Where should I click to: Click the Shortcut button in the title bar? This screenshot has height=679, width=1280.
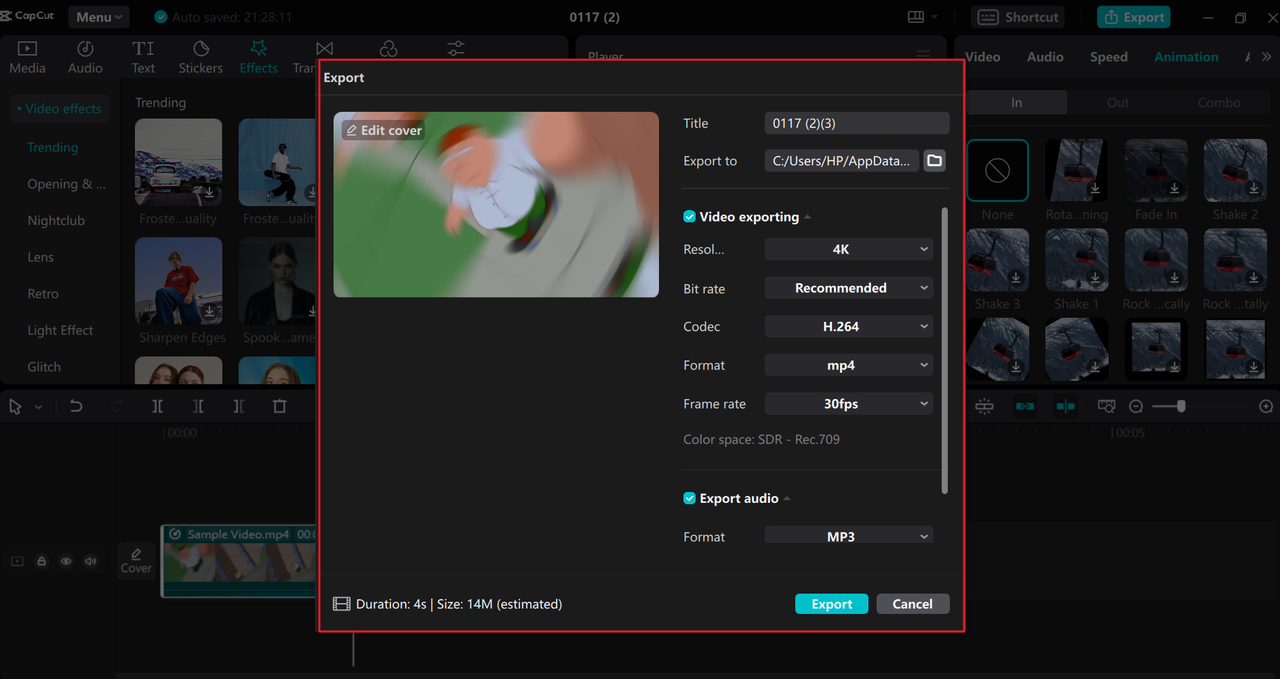coord(1017,17)
